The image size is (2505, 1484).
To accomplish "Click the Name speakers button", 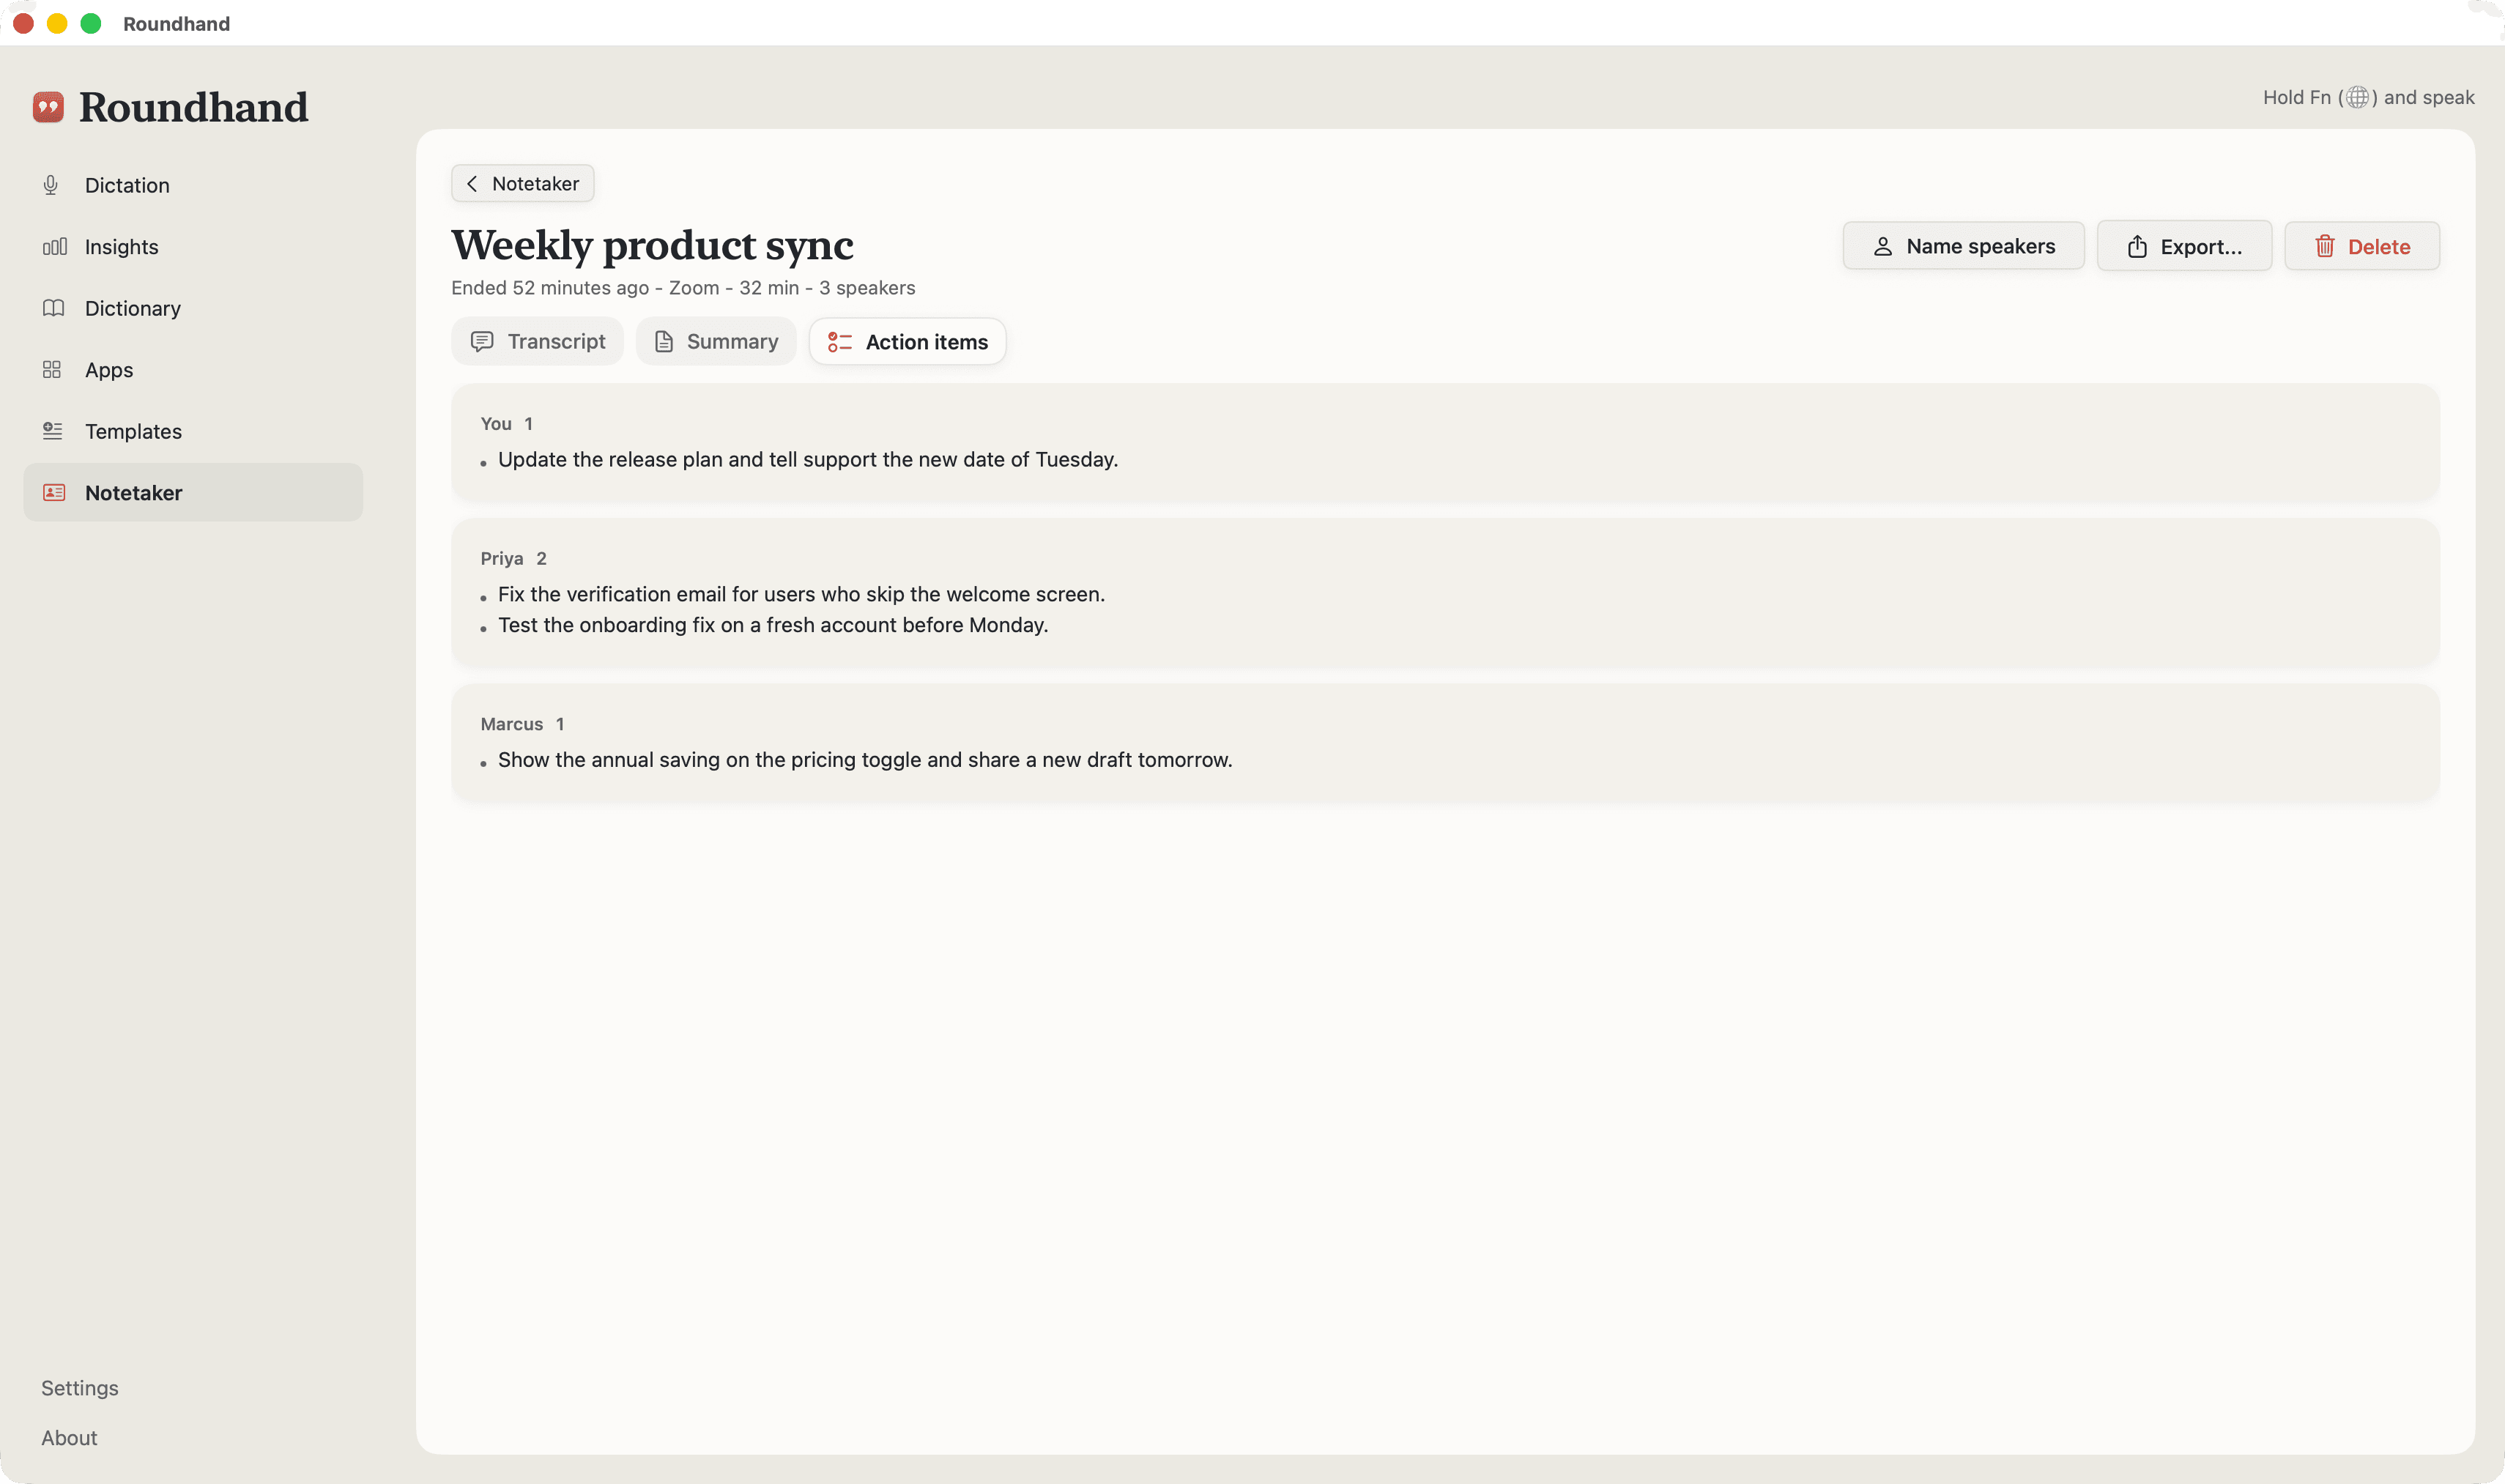I will 1963,246.
